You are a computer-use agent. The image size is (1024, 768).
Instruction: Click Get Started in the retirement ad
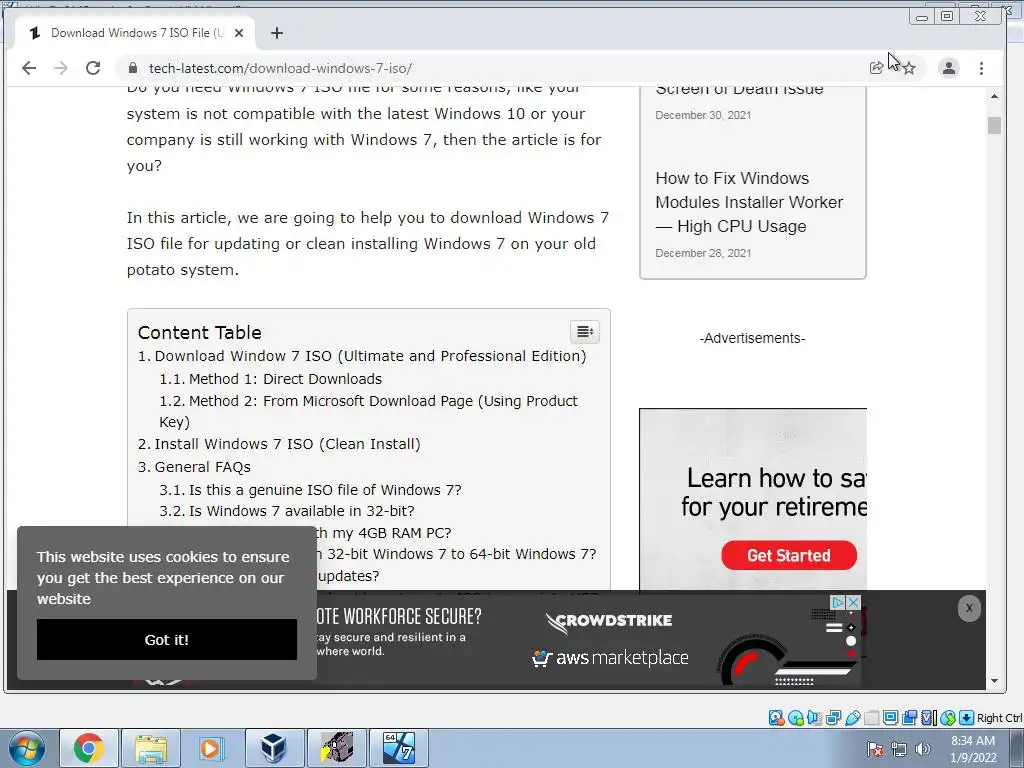789,555
